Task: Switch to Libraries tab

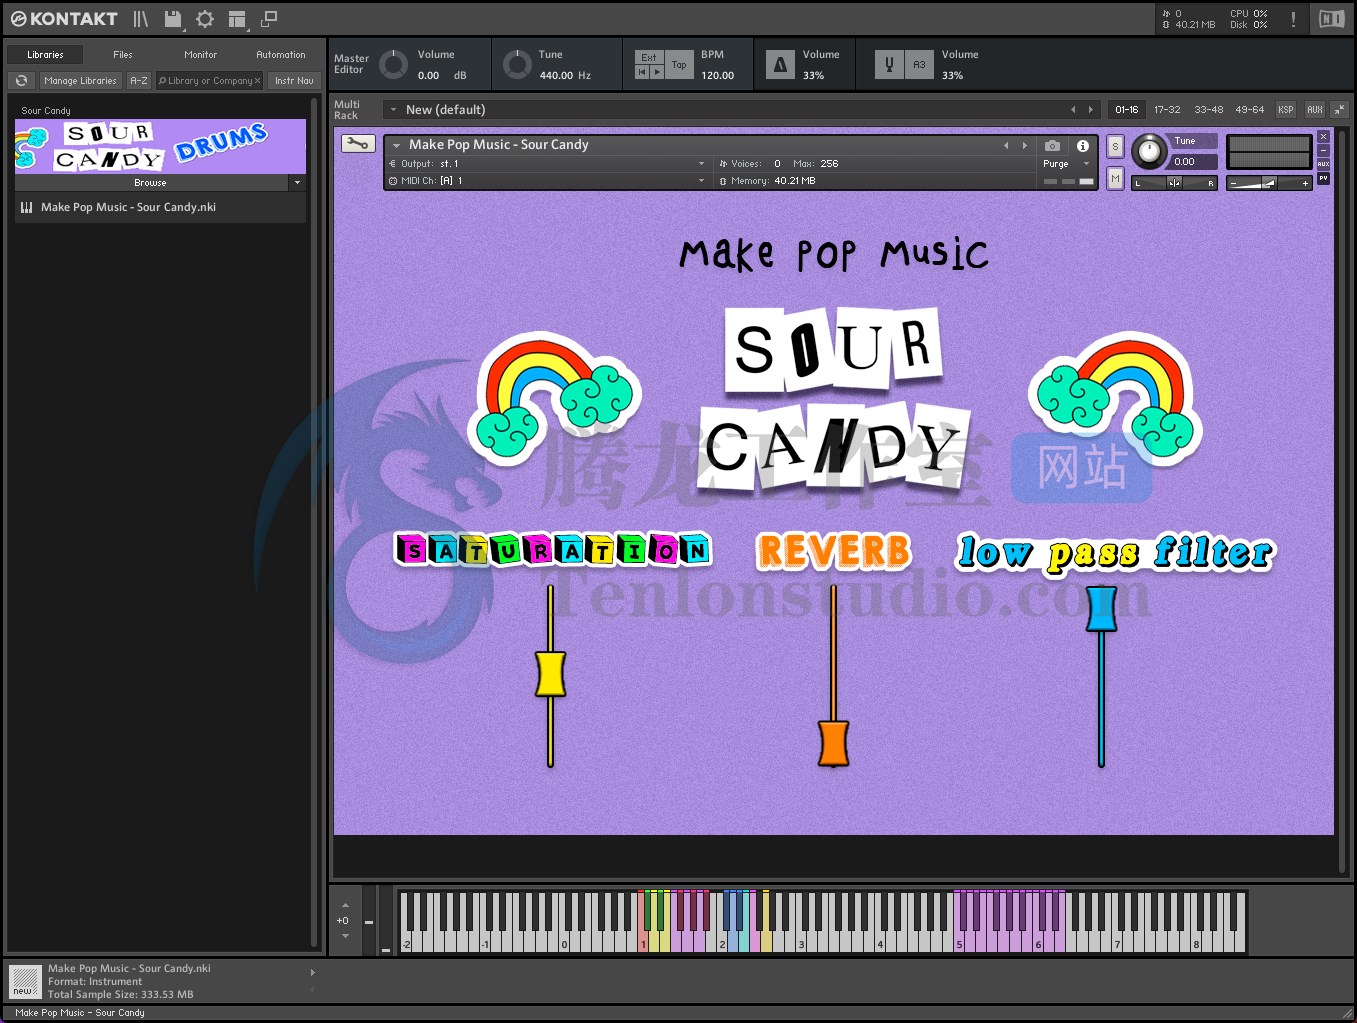Action: 45,55
